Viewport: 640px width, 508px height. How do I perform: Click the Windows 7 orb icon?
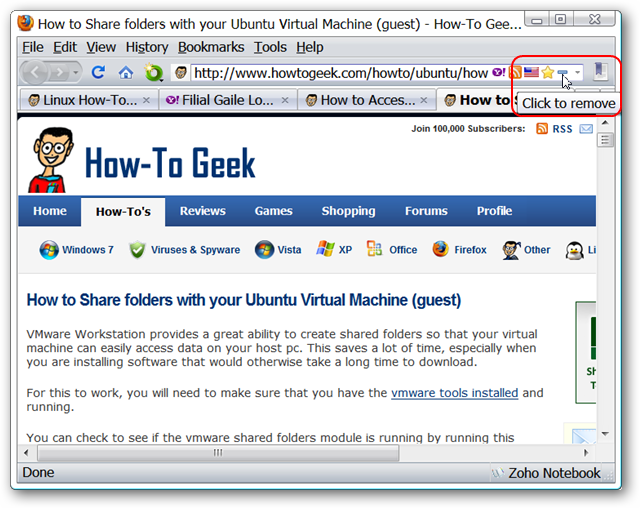(x=49, y=250)
